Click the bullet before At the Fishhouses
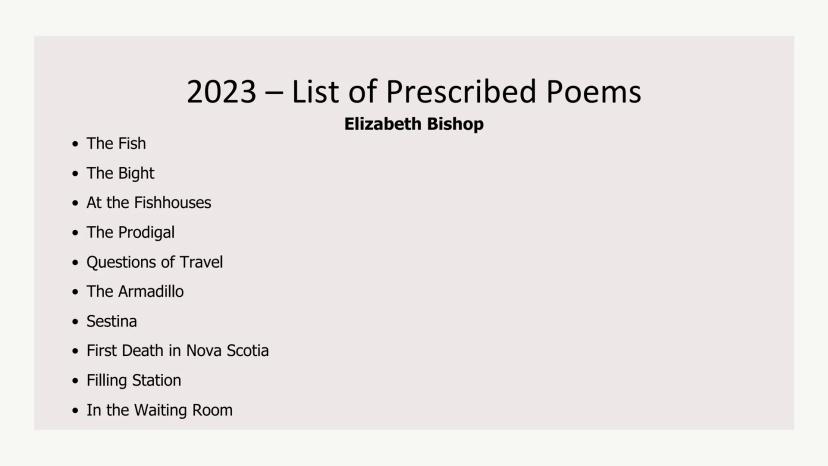The image size is (828, 466). click(x=75, y=203)
